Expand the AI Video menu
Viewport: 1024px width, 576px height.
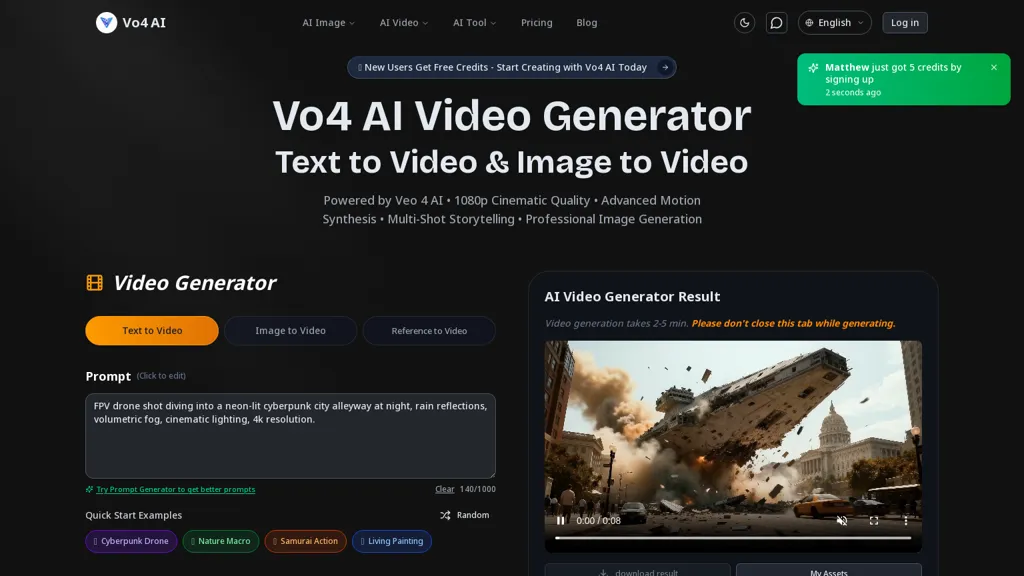(404, 23)
